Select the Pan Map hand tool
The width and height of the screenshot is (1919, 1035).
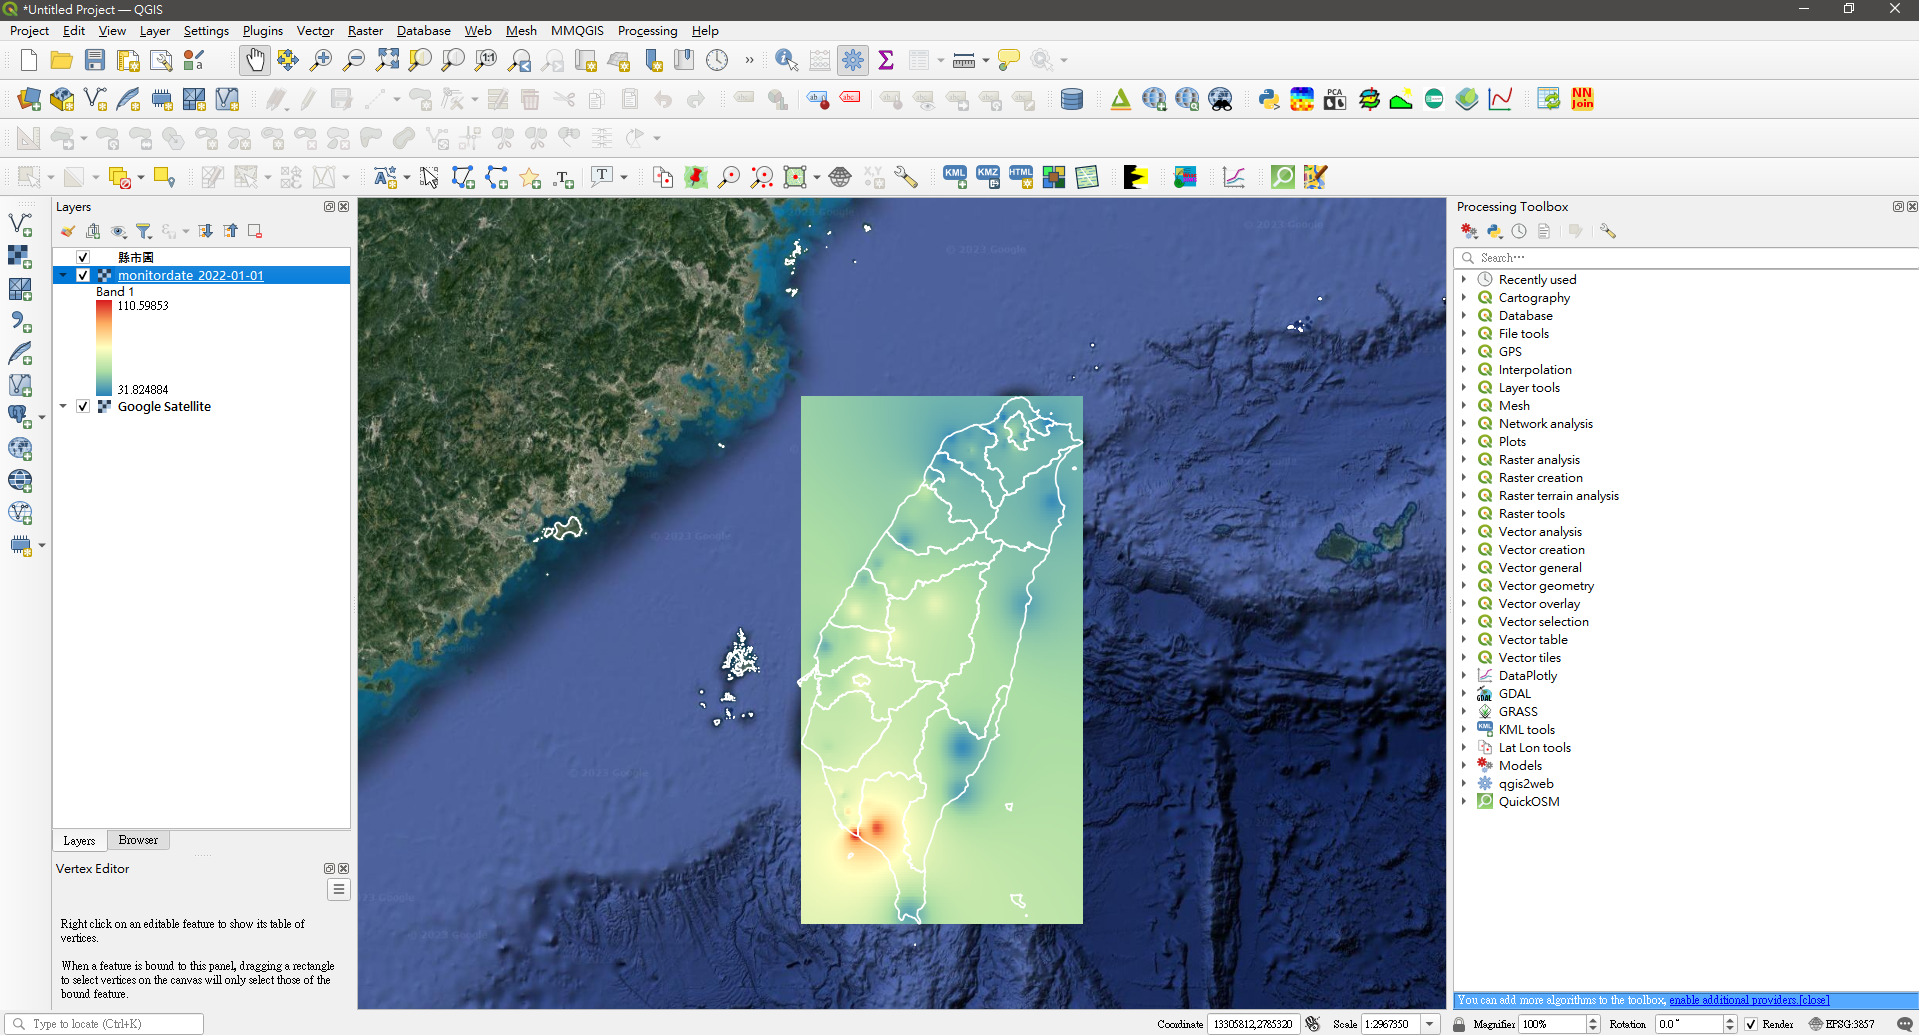(x=255, y=60)
